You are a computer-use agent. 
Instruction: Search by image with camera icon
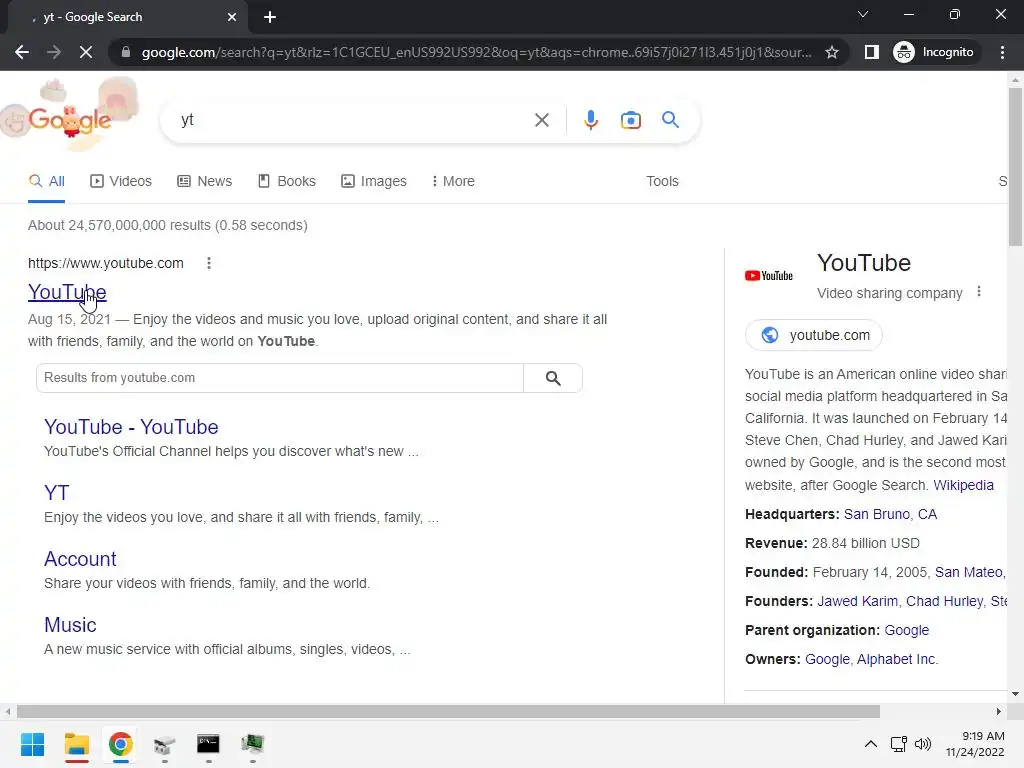click(x=630, y=120)
